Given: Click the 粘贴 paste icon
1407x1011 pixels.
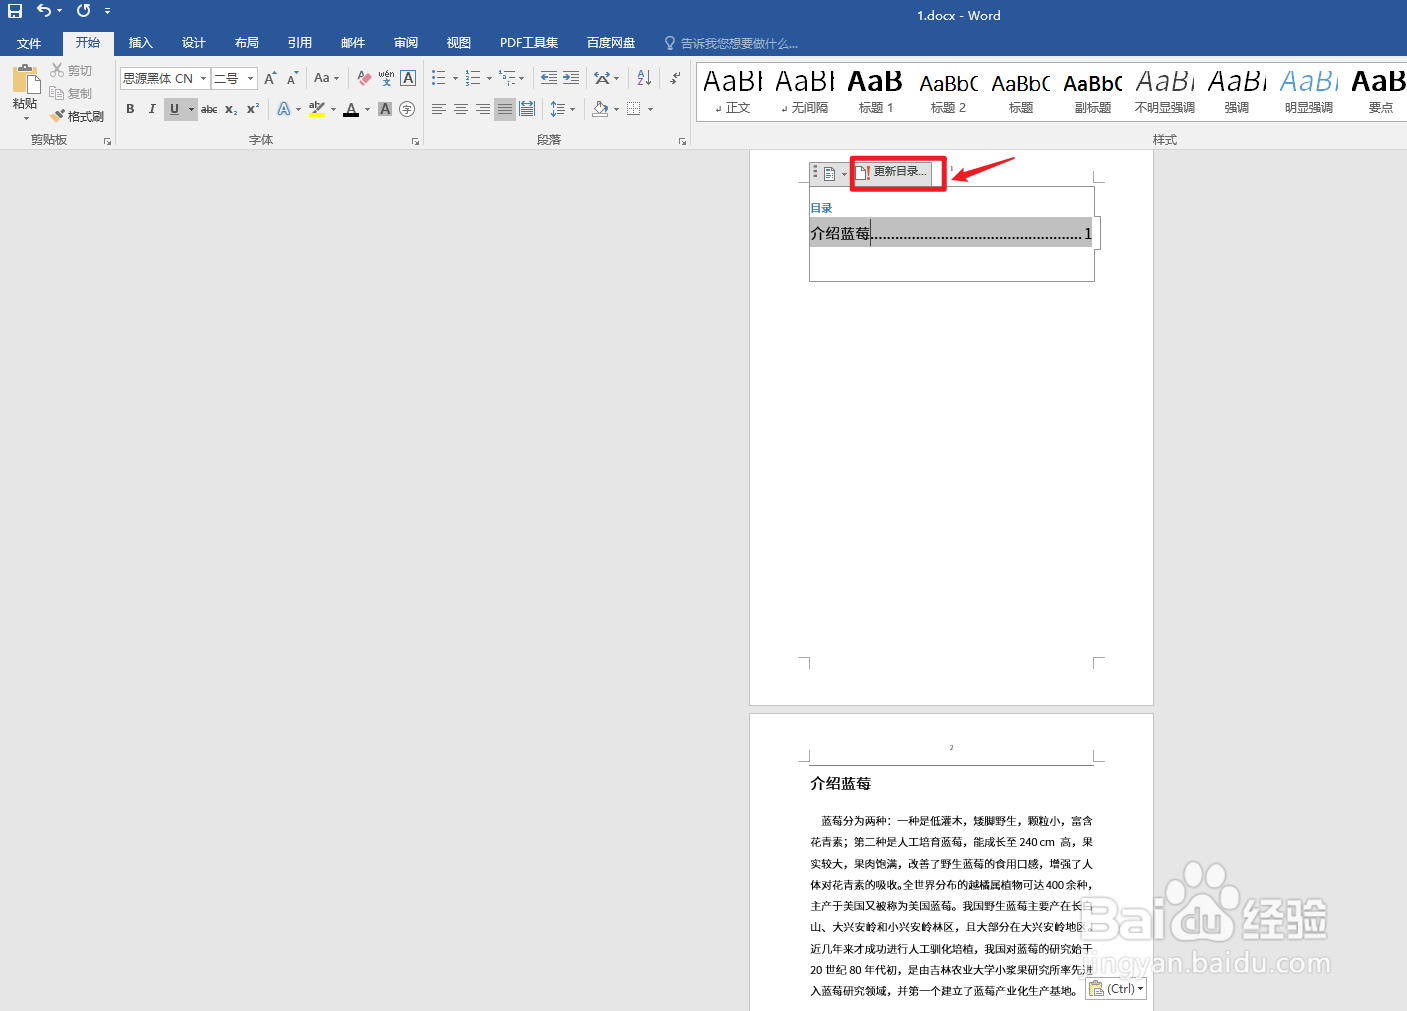Looking at the screenshot, I should coord(25,79).
